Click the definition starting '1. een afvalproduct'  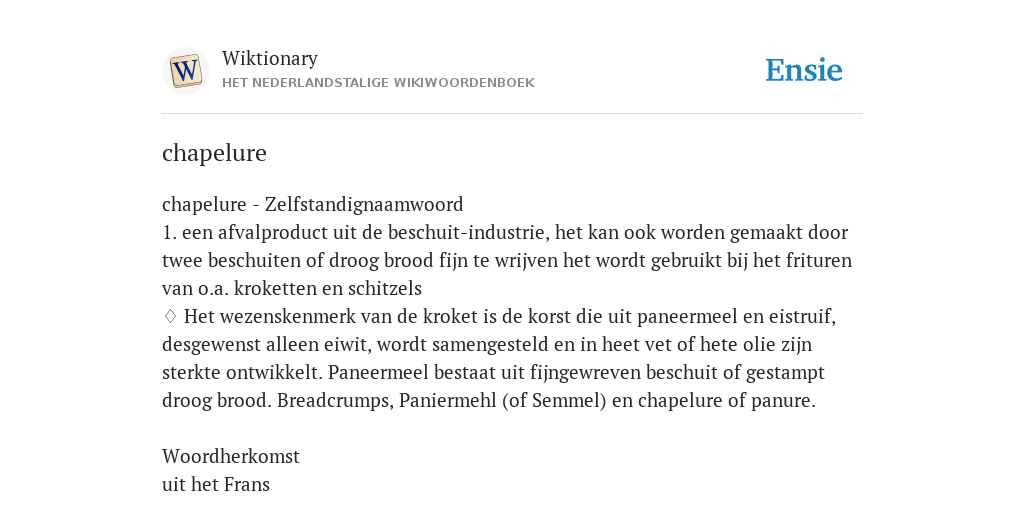(x=507, y=261)
